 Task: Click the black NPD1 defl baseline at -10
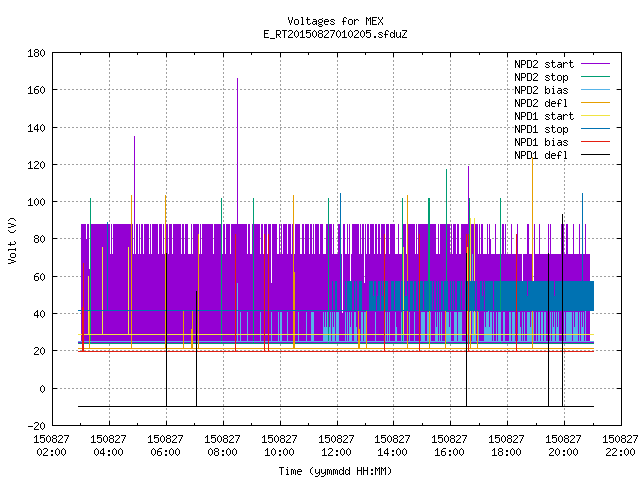coord(336,407)
